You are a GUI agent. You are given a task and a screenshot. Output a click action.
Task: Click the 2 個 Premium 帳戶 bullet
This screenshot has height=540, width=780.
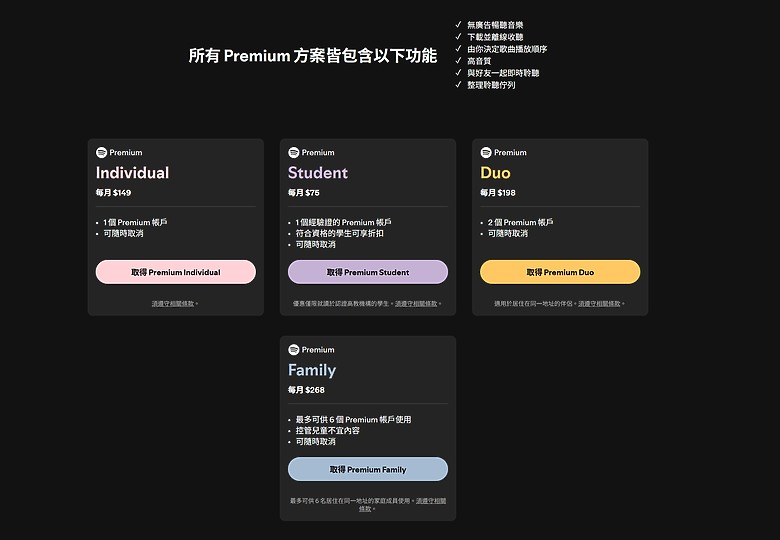[x=520, y=222]
